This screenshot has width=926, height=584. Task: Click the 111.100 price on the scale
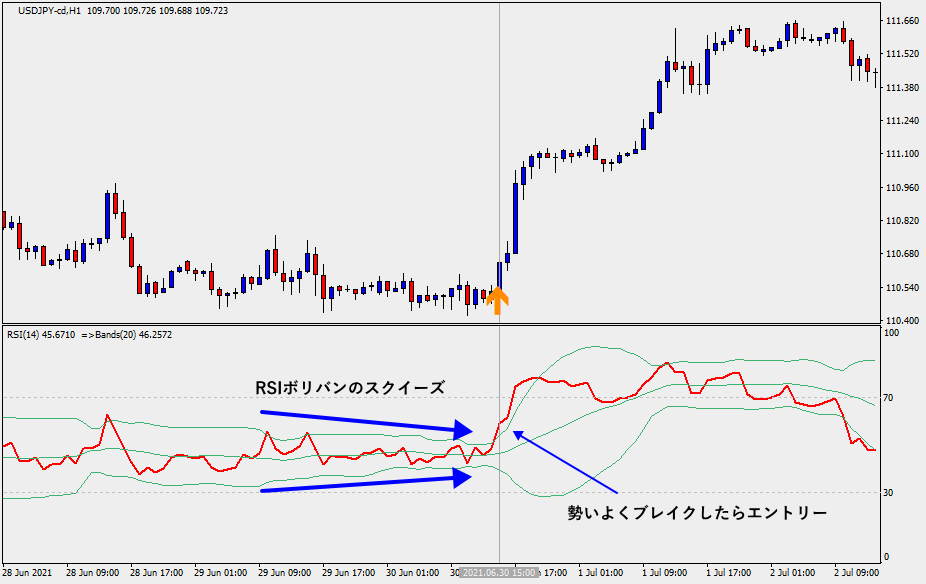pos(902,154)
